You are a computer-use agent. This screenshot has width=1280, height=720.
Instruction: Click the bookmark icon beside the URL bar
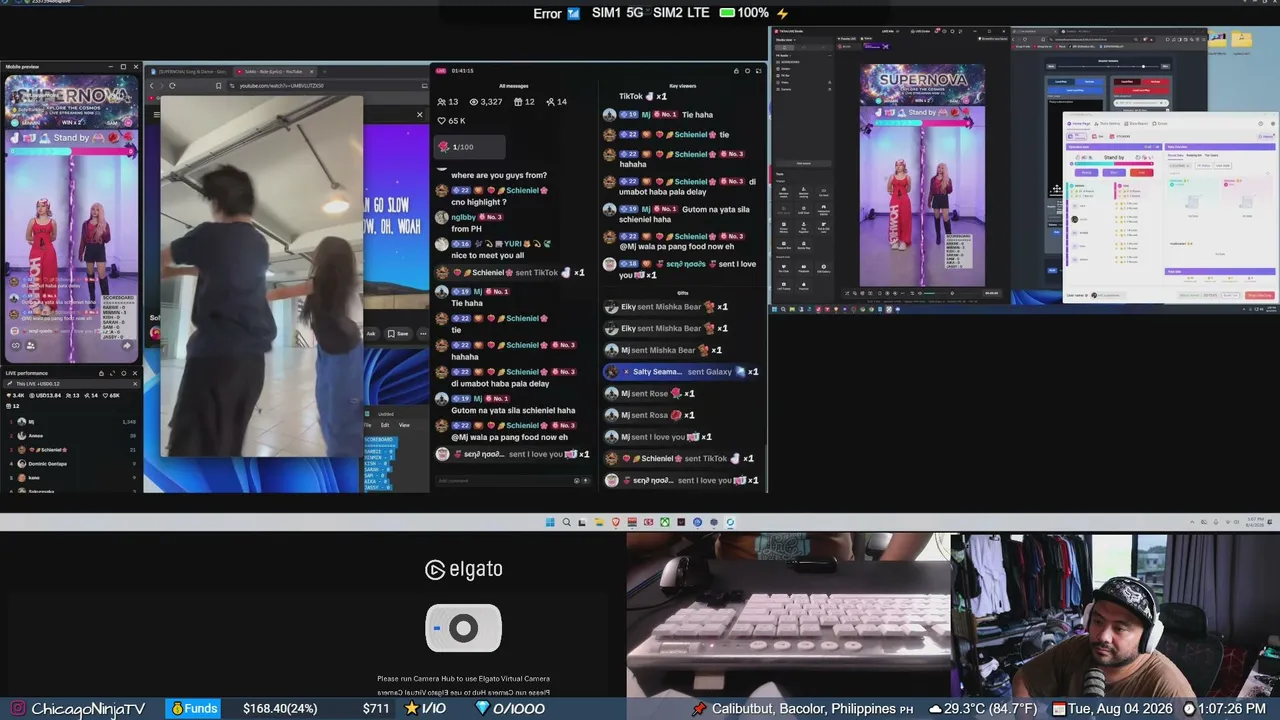219,86
